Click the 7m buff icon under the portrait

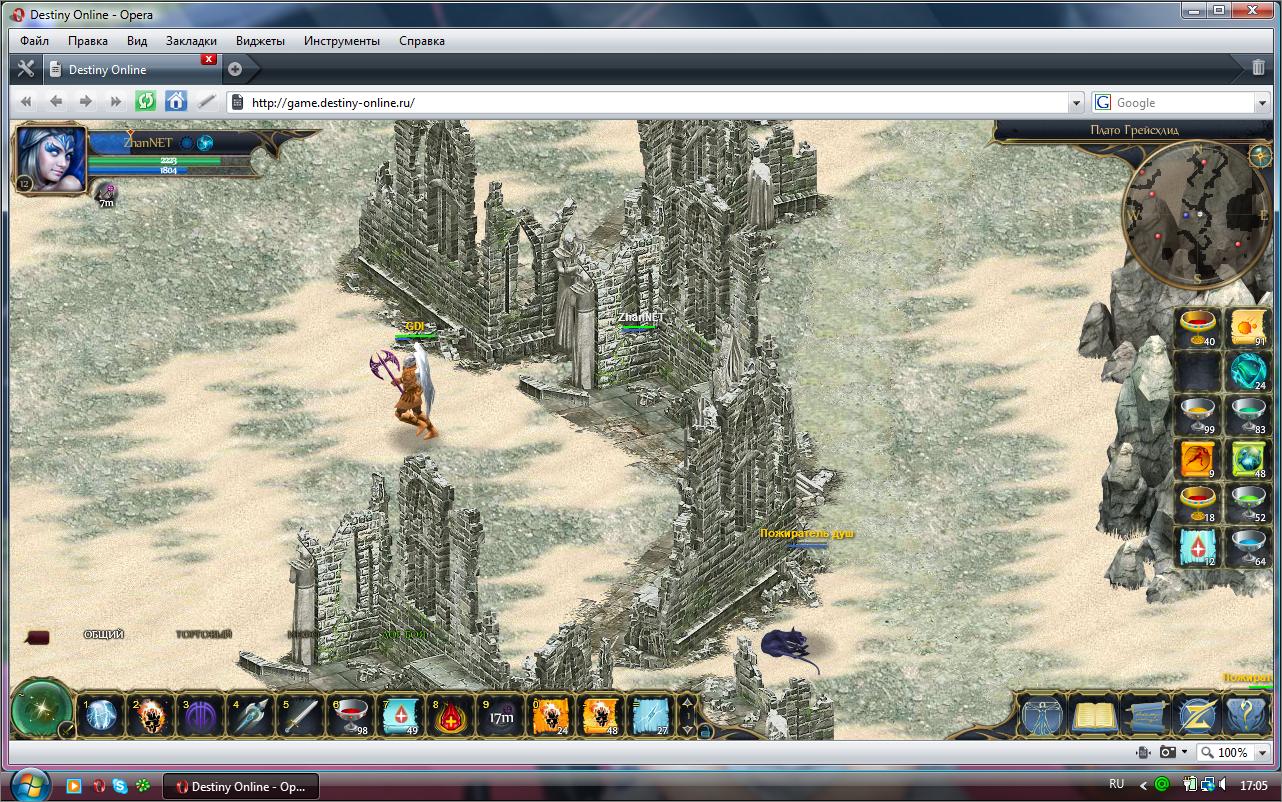[x=105, y=194]
